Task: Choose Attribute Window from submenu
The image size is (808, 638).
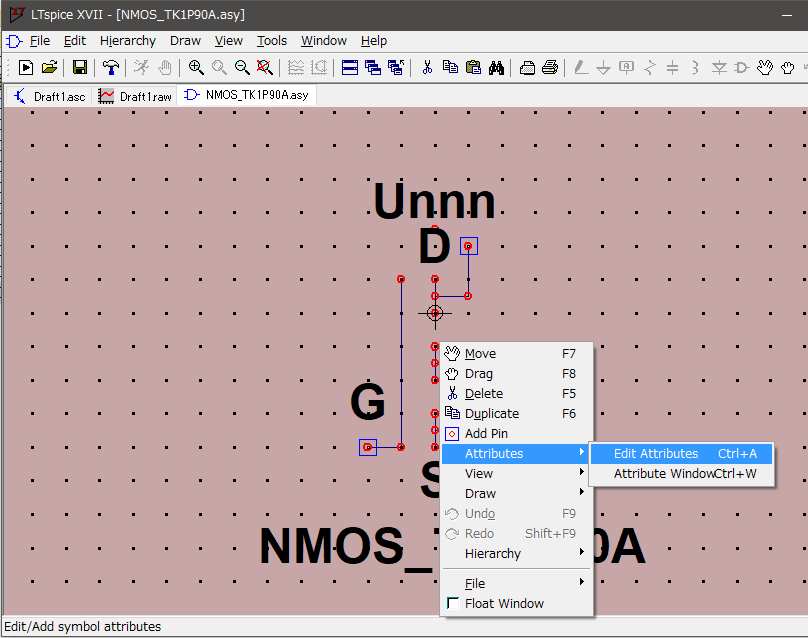Action: tap(681, 474)
